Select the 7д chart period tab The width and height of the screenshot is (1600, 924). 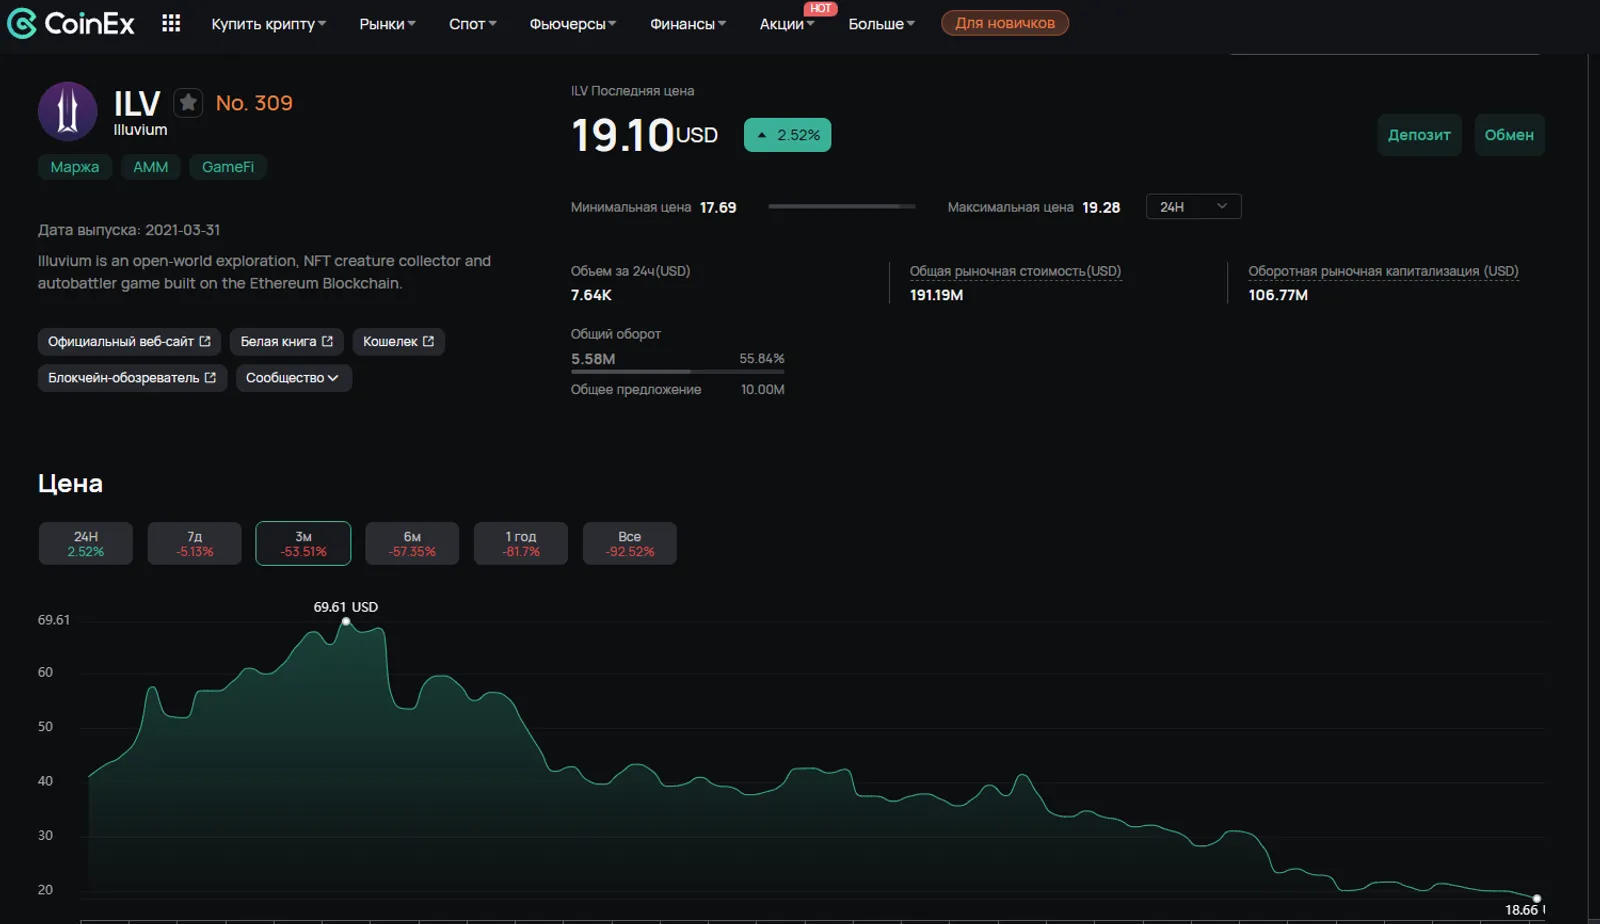[195, 543]
